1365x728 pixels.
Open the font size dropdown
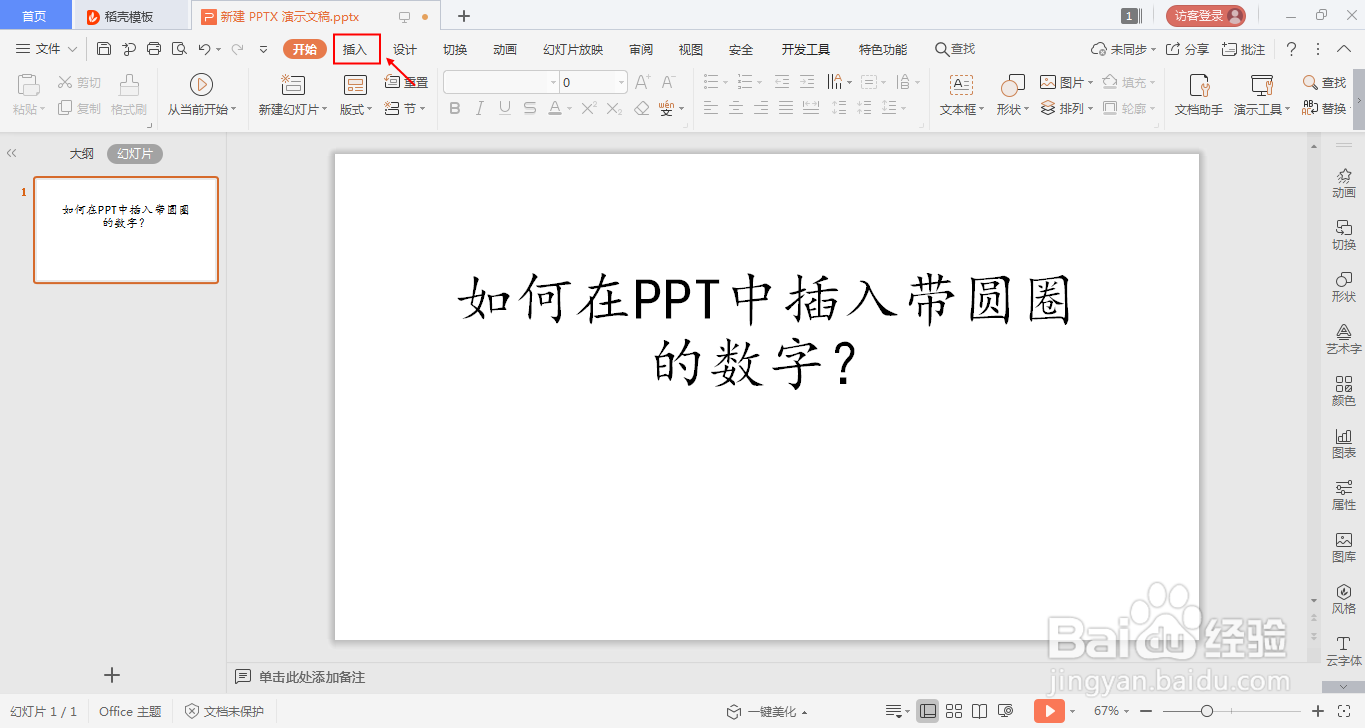pyautogui.click(x=622, y=81)
